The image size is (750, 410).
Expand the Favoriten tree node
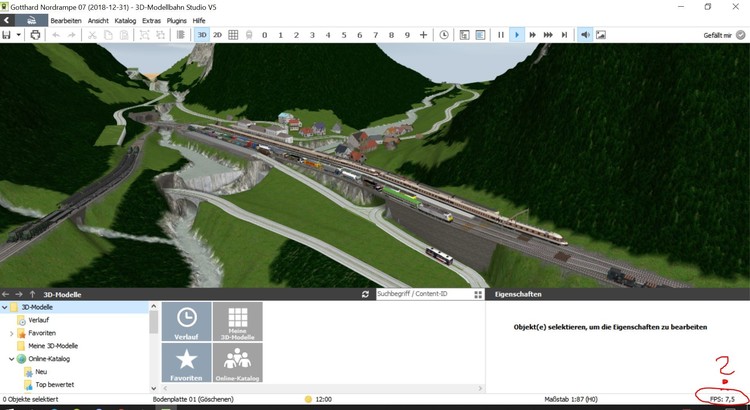[11, 333]
